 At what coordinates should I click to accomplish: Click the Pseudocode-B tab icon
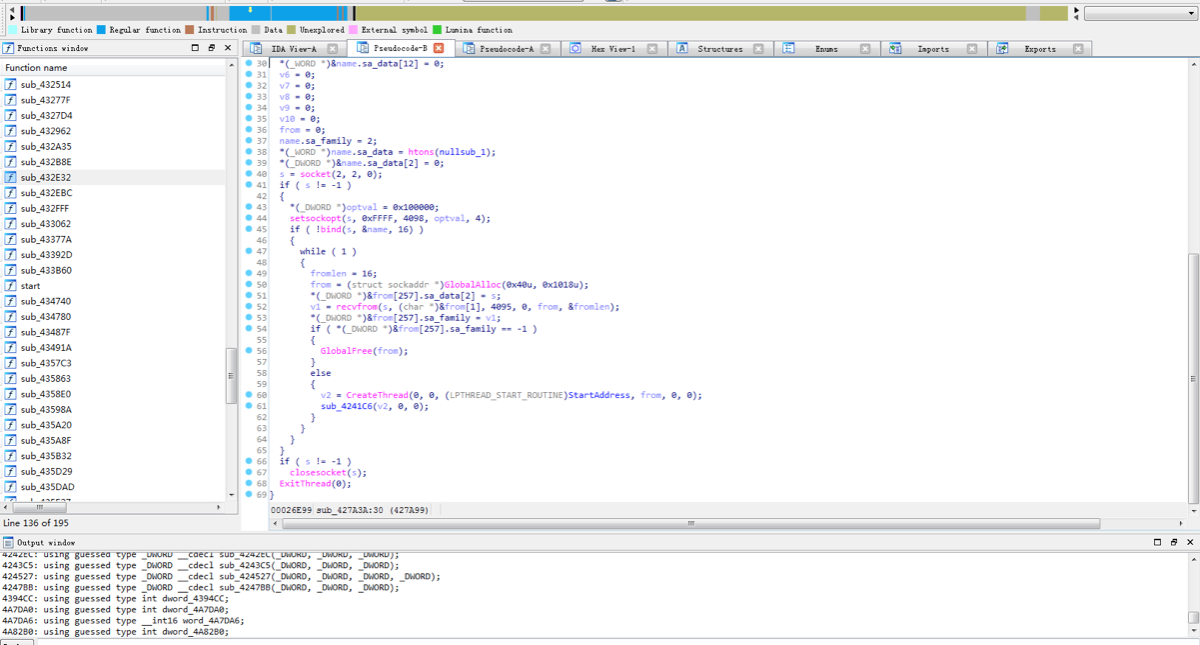(362, 48)
